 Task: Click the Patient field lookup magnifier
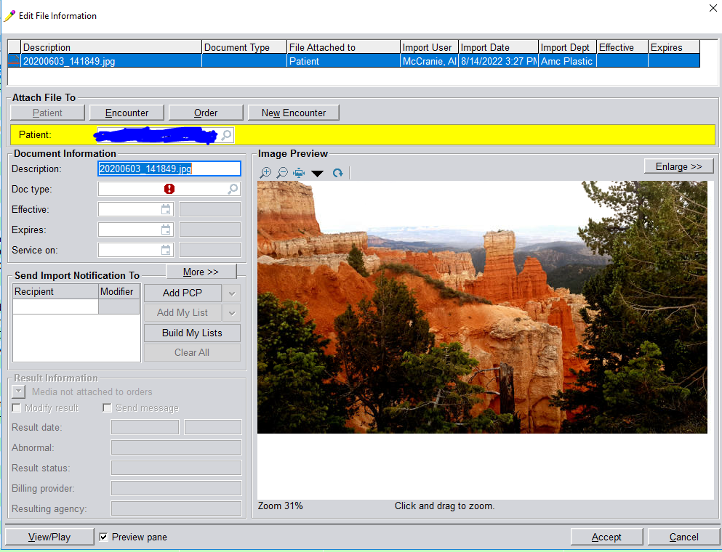click(x=227, y=135)
